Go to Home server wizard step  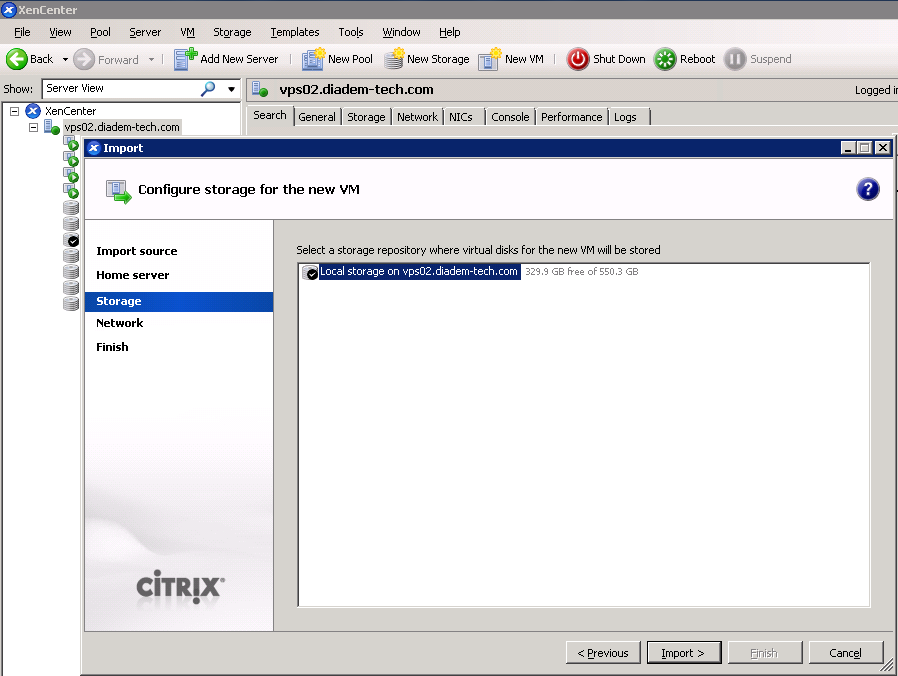133,275
